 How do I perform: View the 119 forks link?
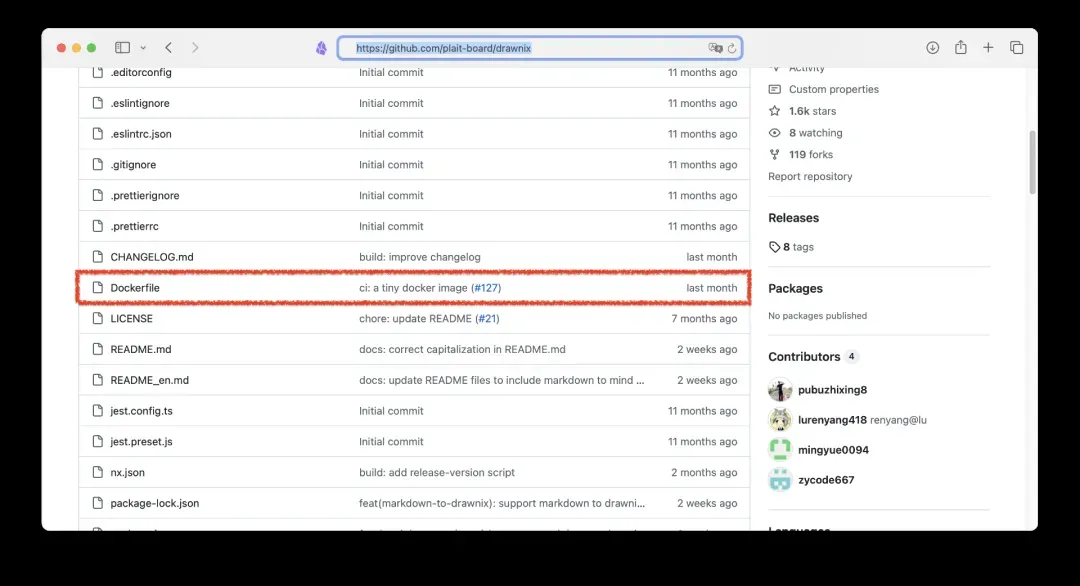tap(810, 155)
